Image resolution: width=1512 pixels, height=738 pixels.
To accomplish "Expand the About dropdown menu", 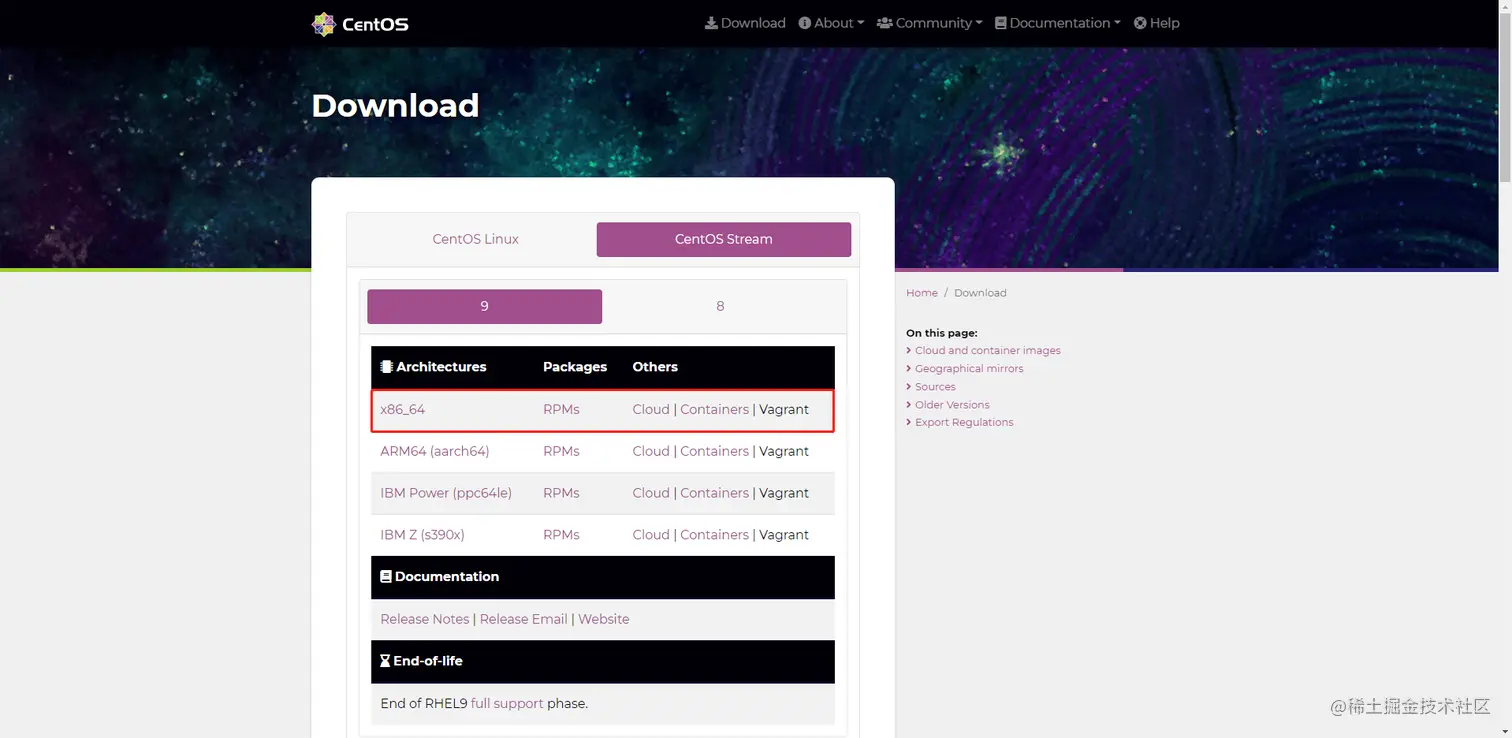I will pos(831,23).
